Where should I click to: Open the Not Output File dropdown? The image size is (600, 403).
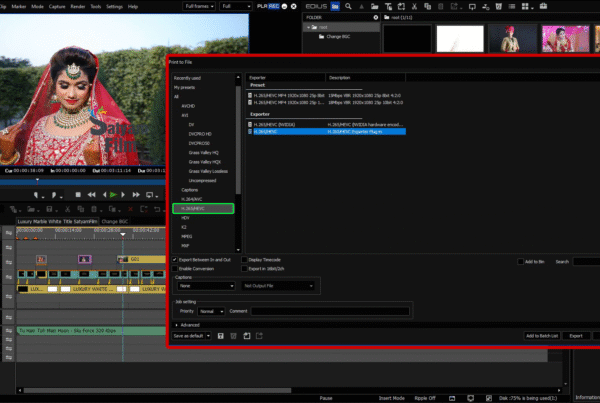pyautogui.click(x=278, y=286)
